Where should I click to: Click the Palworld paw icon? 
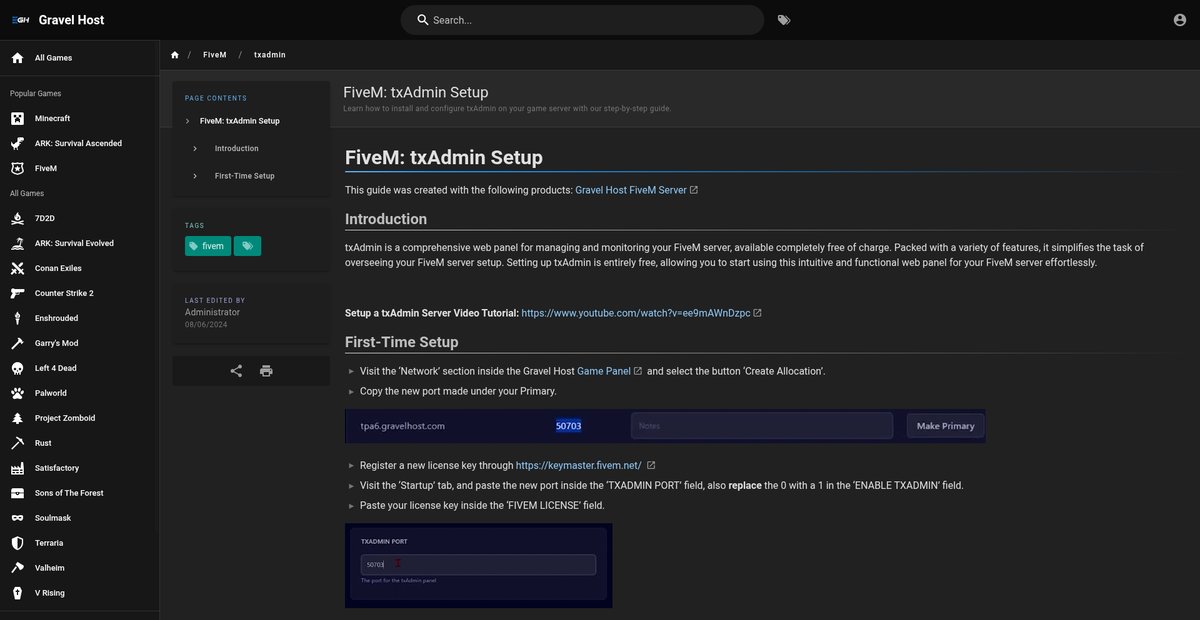[17, 393]
